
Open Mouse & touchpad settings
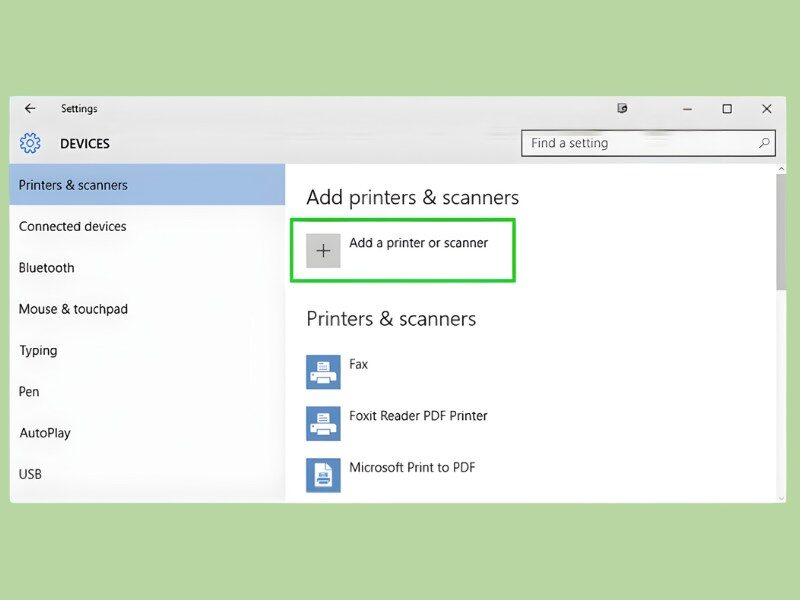click(73, 310)
